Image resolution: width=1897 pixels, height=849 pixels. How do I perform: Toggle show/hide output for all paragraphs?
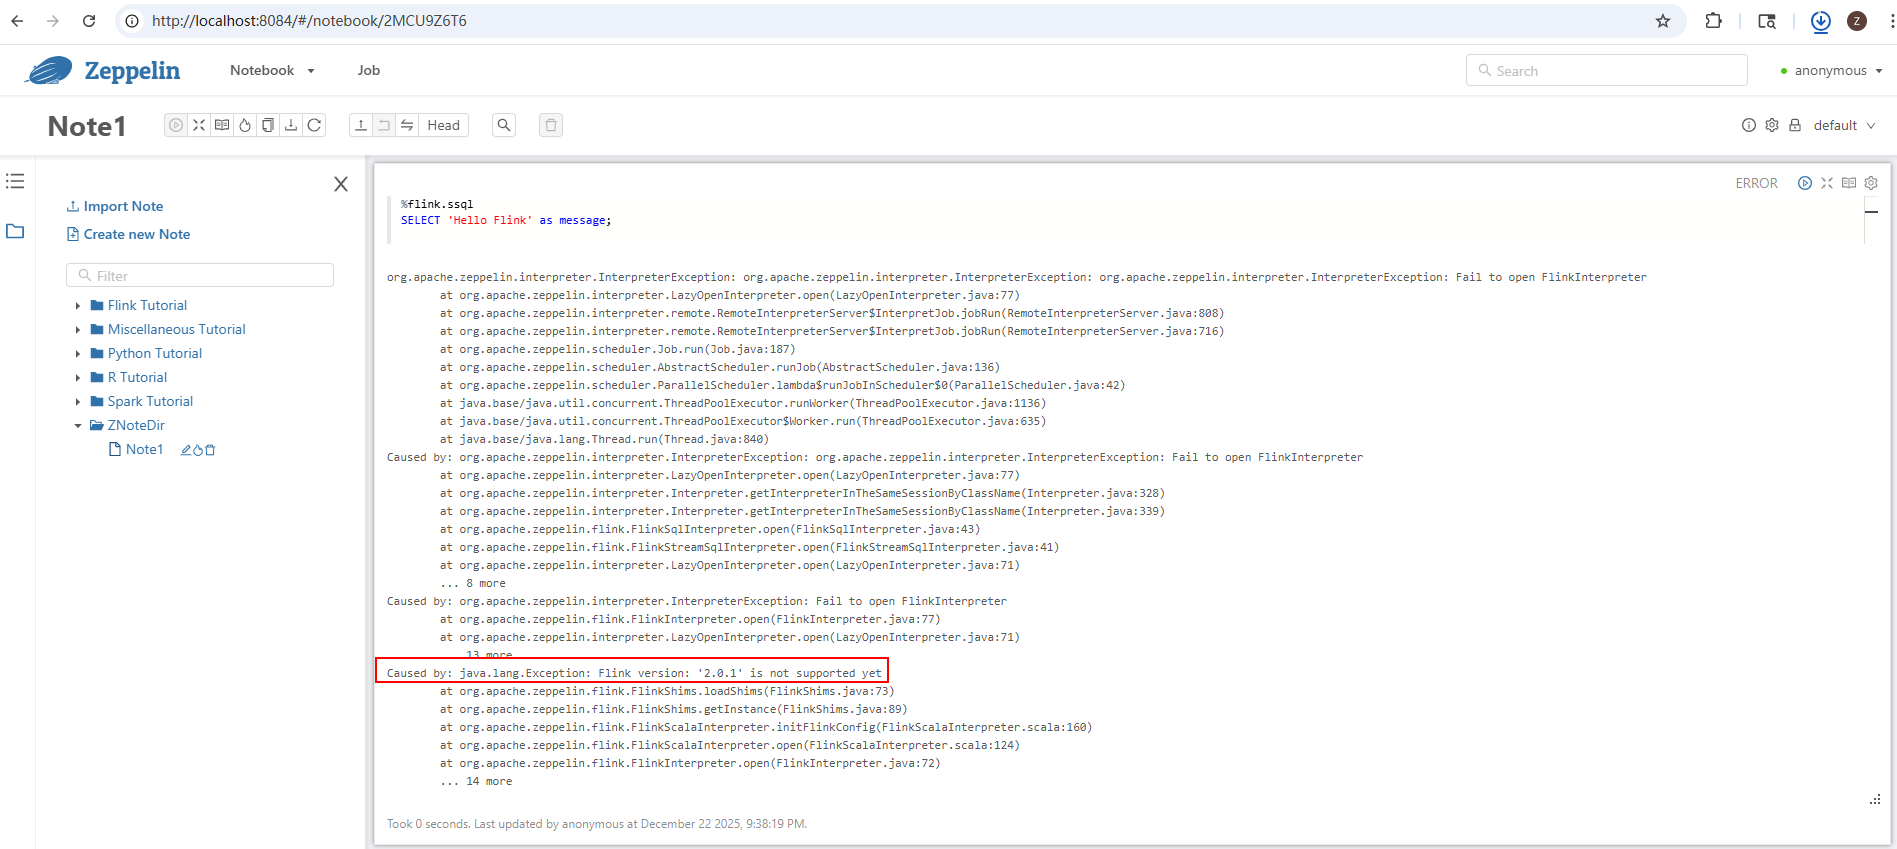coord(222,125)
